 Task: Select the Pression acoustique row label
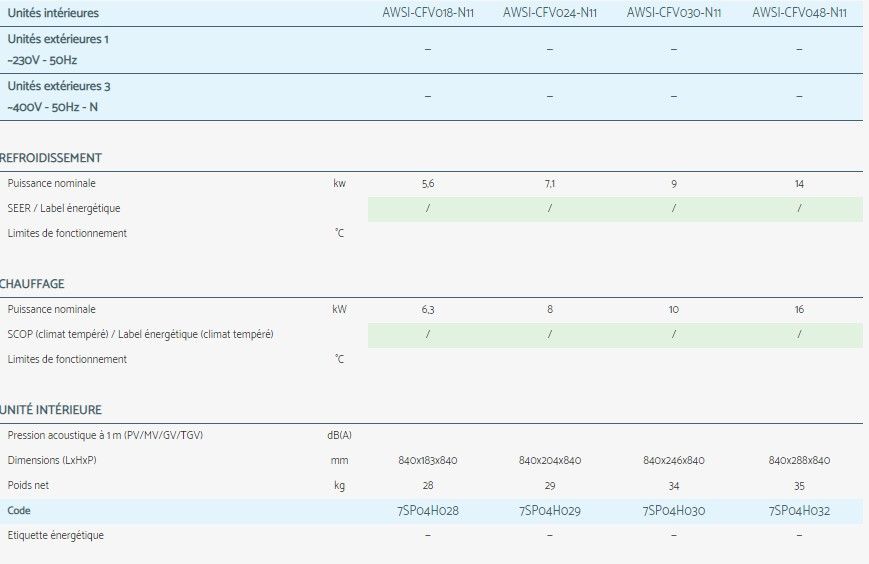[x=105, y=435]
